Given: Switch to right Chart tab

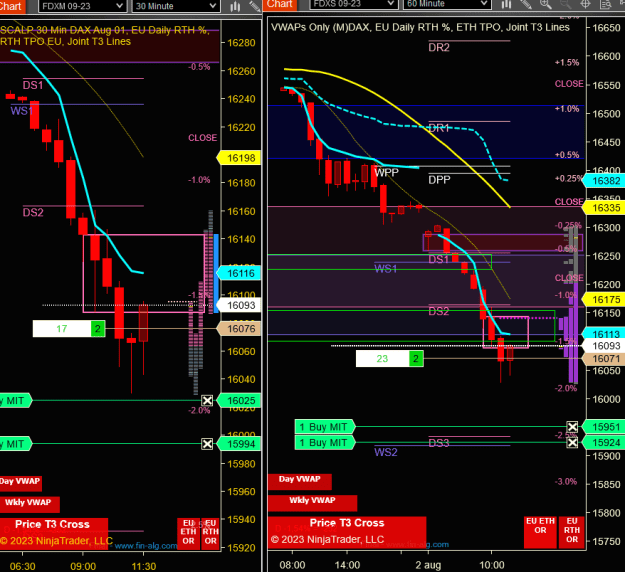Looking at the screenshot, I should 279,4.
